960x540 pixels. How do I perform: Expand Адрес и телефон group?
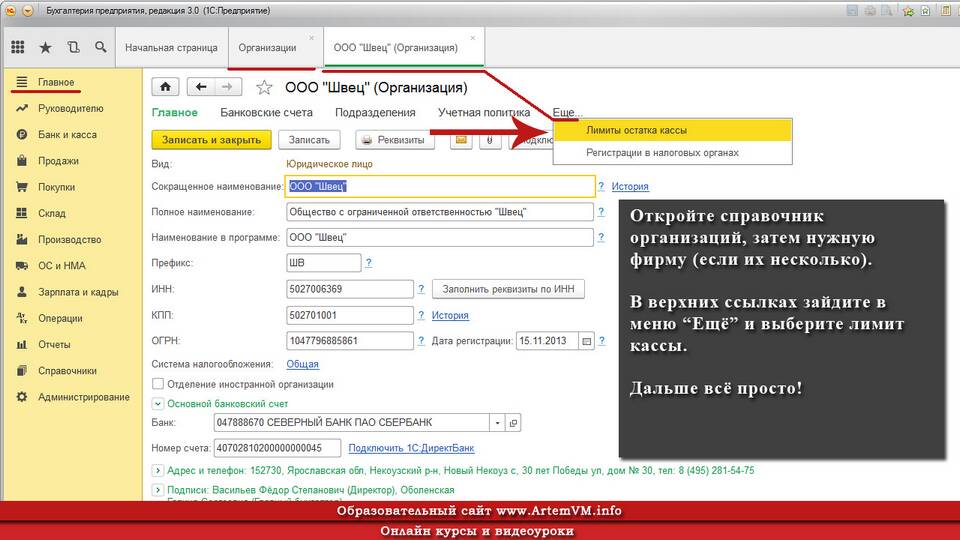[158, 470]
